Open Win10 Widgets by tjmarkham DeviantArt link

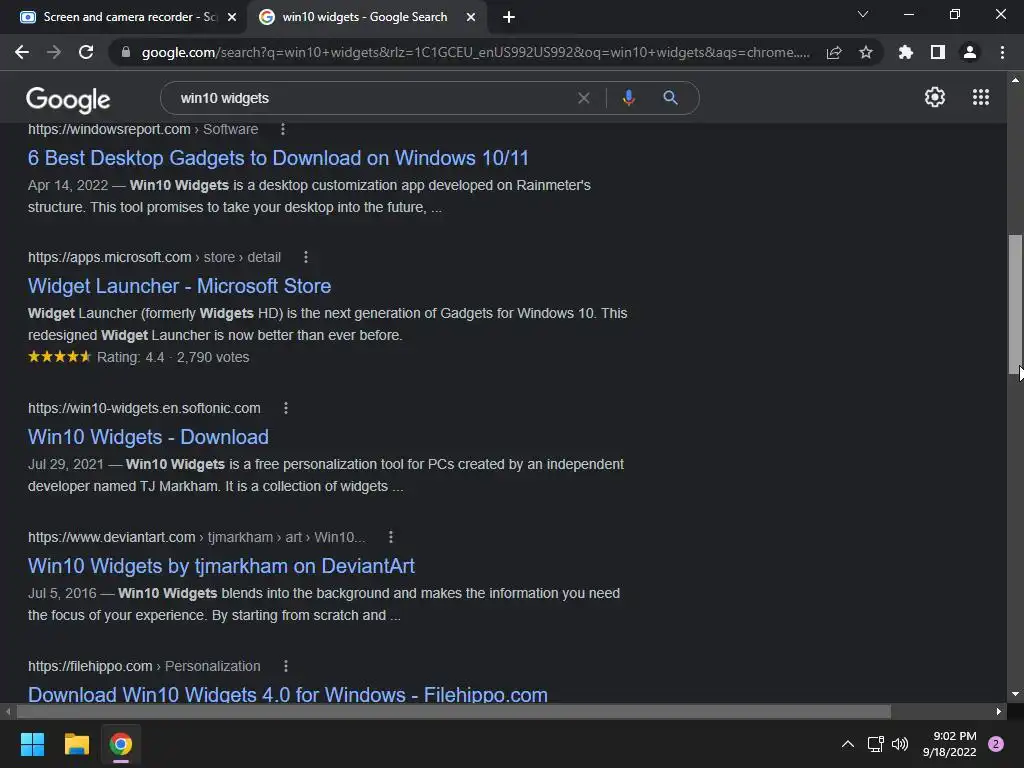pos(221,566)
